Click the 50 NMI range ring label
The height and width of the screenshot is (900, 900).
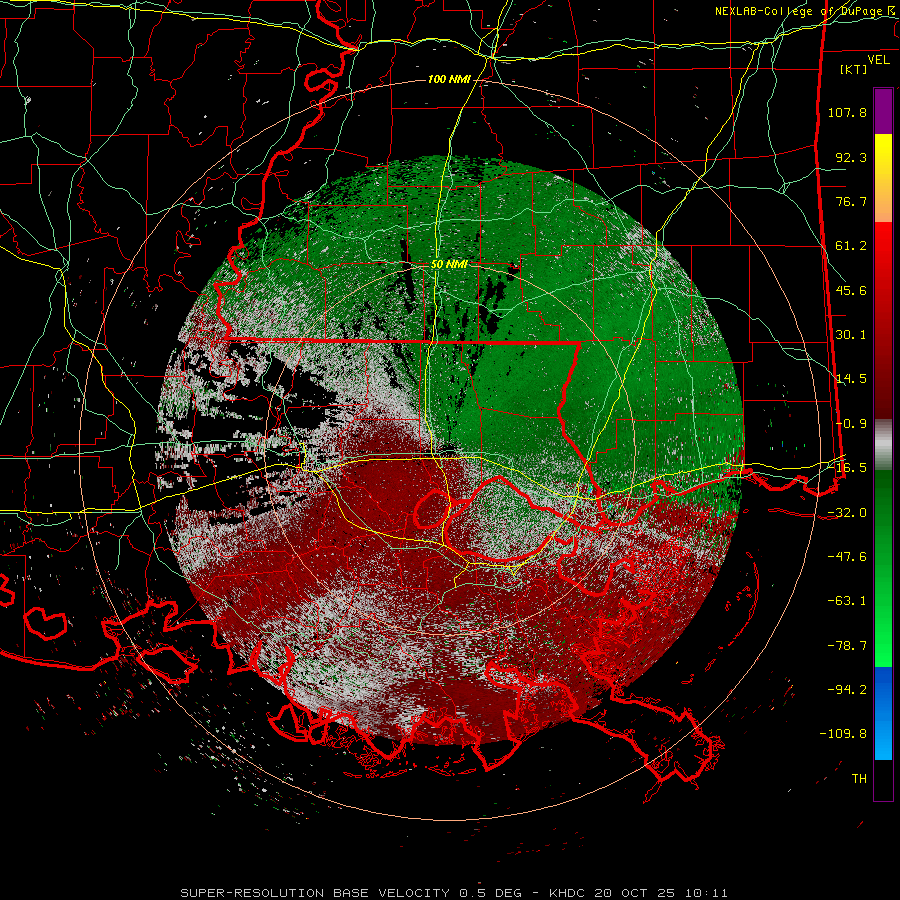(x=449, y=265)
